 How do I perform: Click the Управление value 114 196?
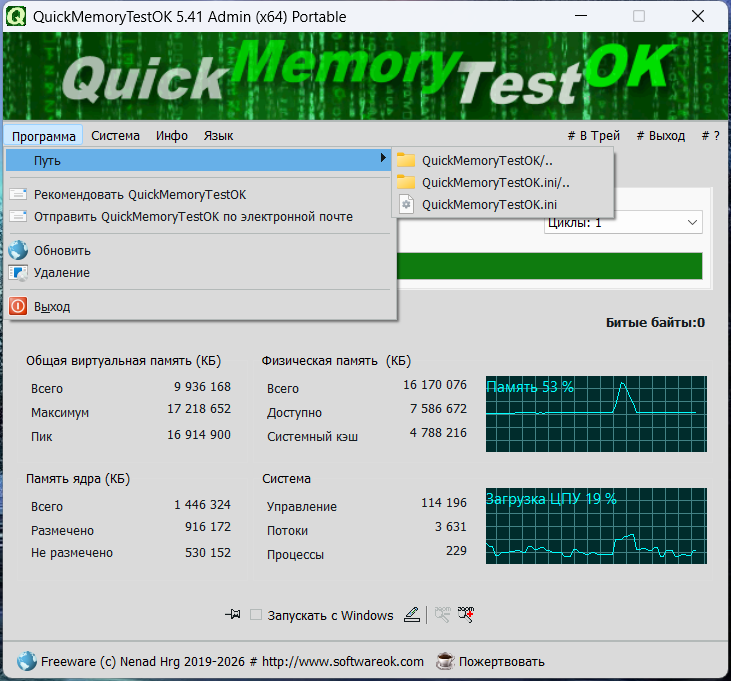444,503
